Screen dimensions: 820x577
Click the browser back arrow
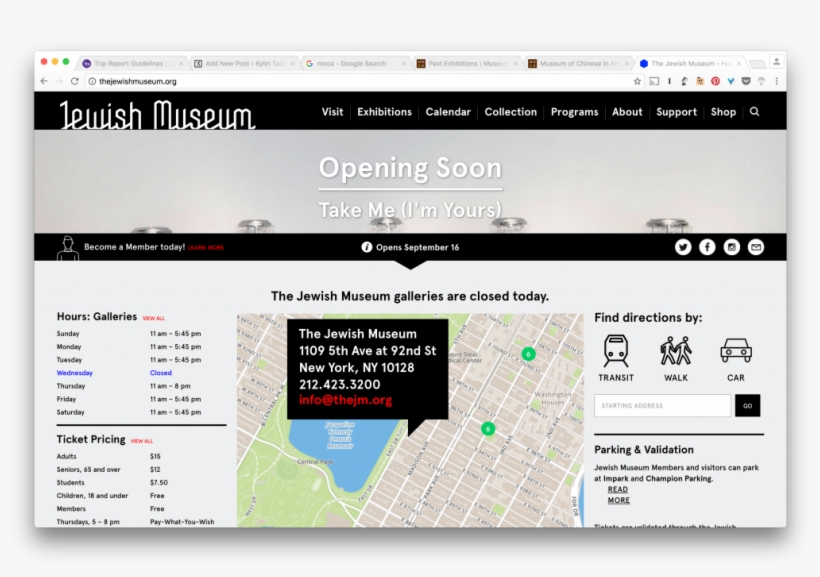coord(44,81)
